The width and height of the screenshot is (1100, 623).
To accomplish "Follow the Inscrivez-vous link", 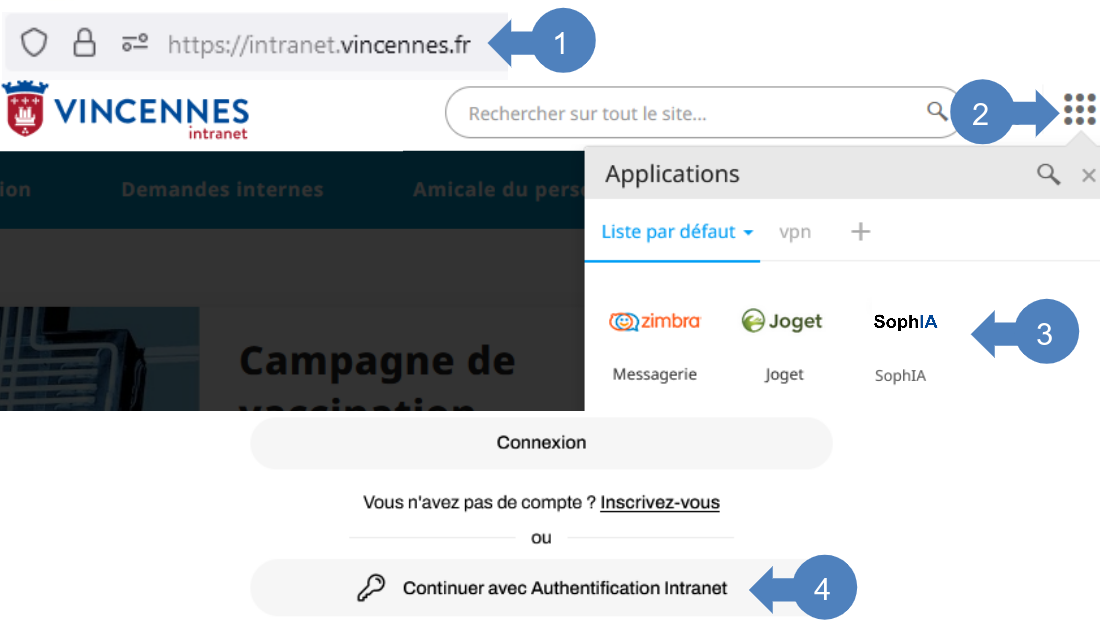I will [x=659, y=502].
